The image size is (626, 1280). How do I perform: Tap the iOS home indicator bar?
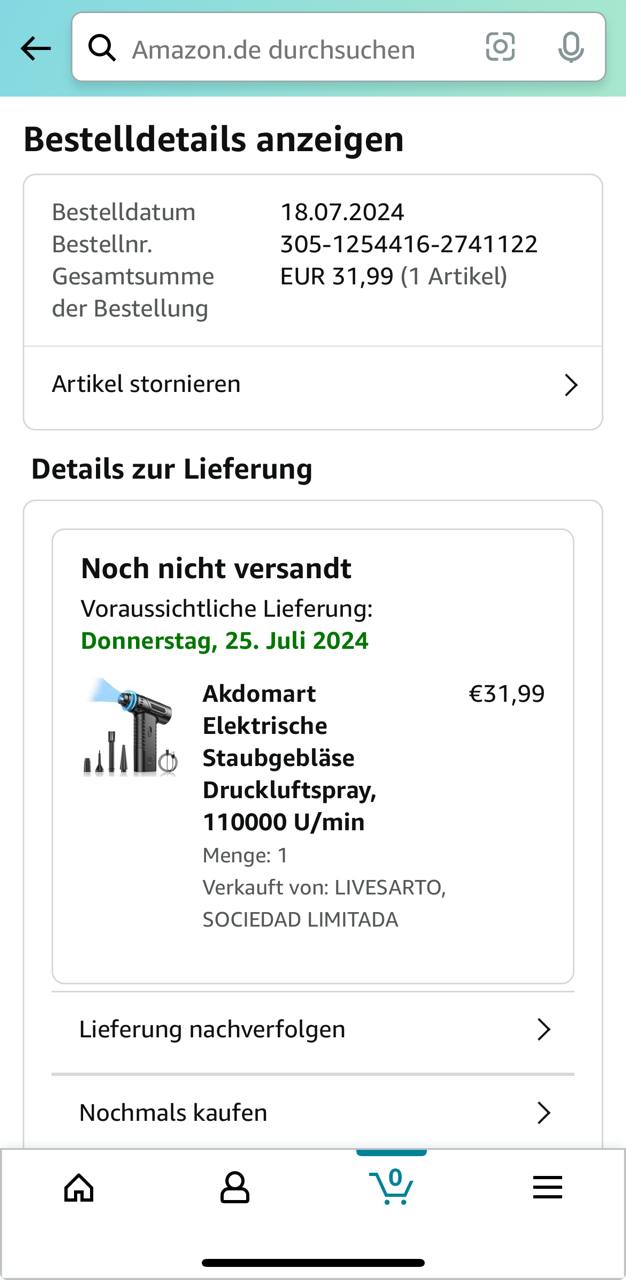point(313,1262)
